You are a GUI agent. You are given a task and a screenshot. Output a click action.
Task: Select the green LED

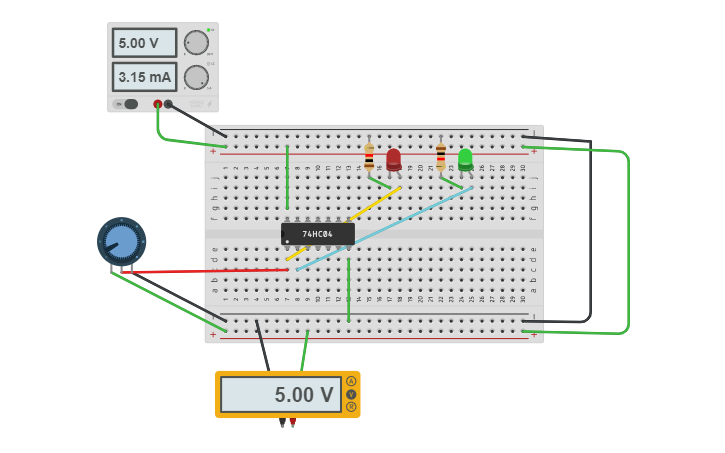pyautogui.click(x=465, y=160)
